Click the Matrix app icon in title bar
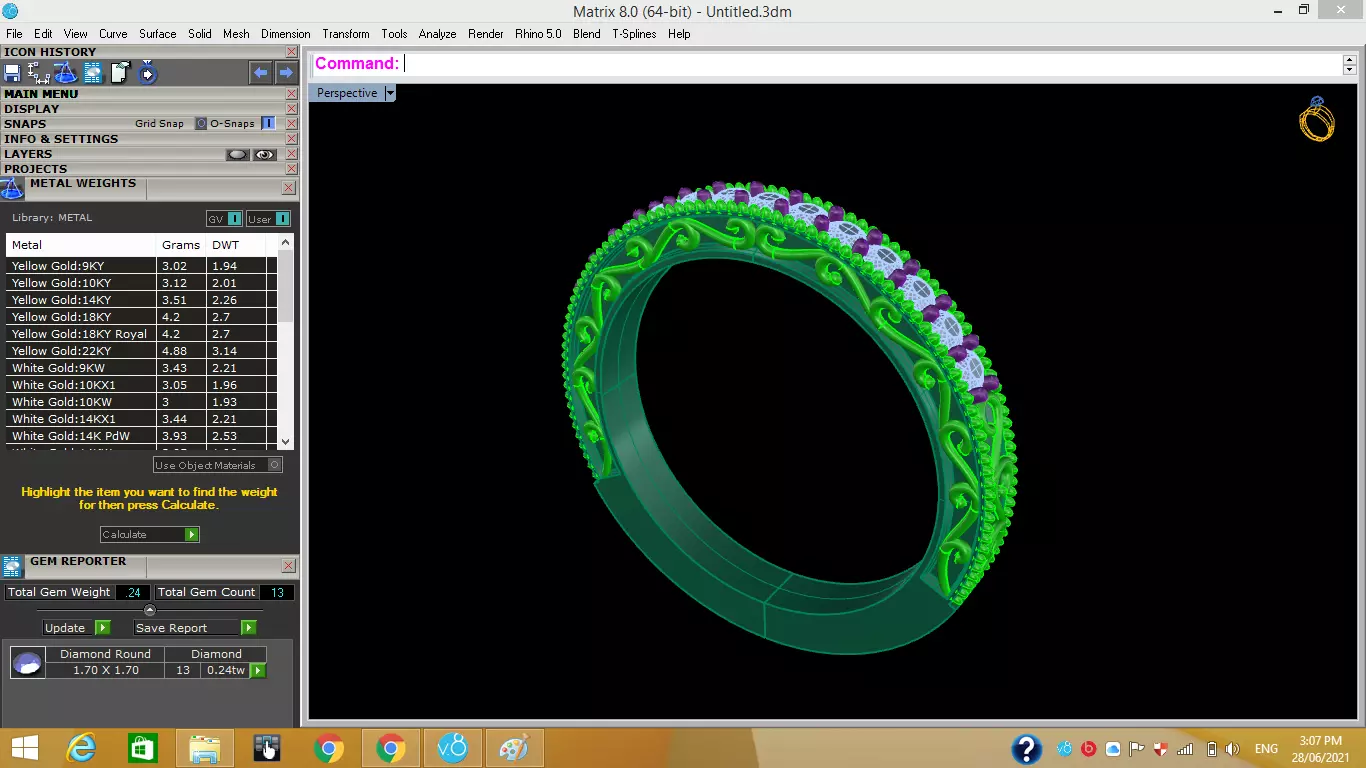 pos(10,11)
